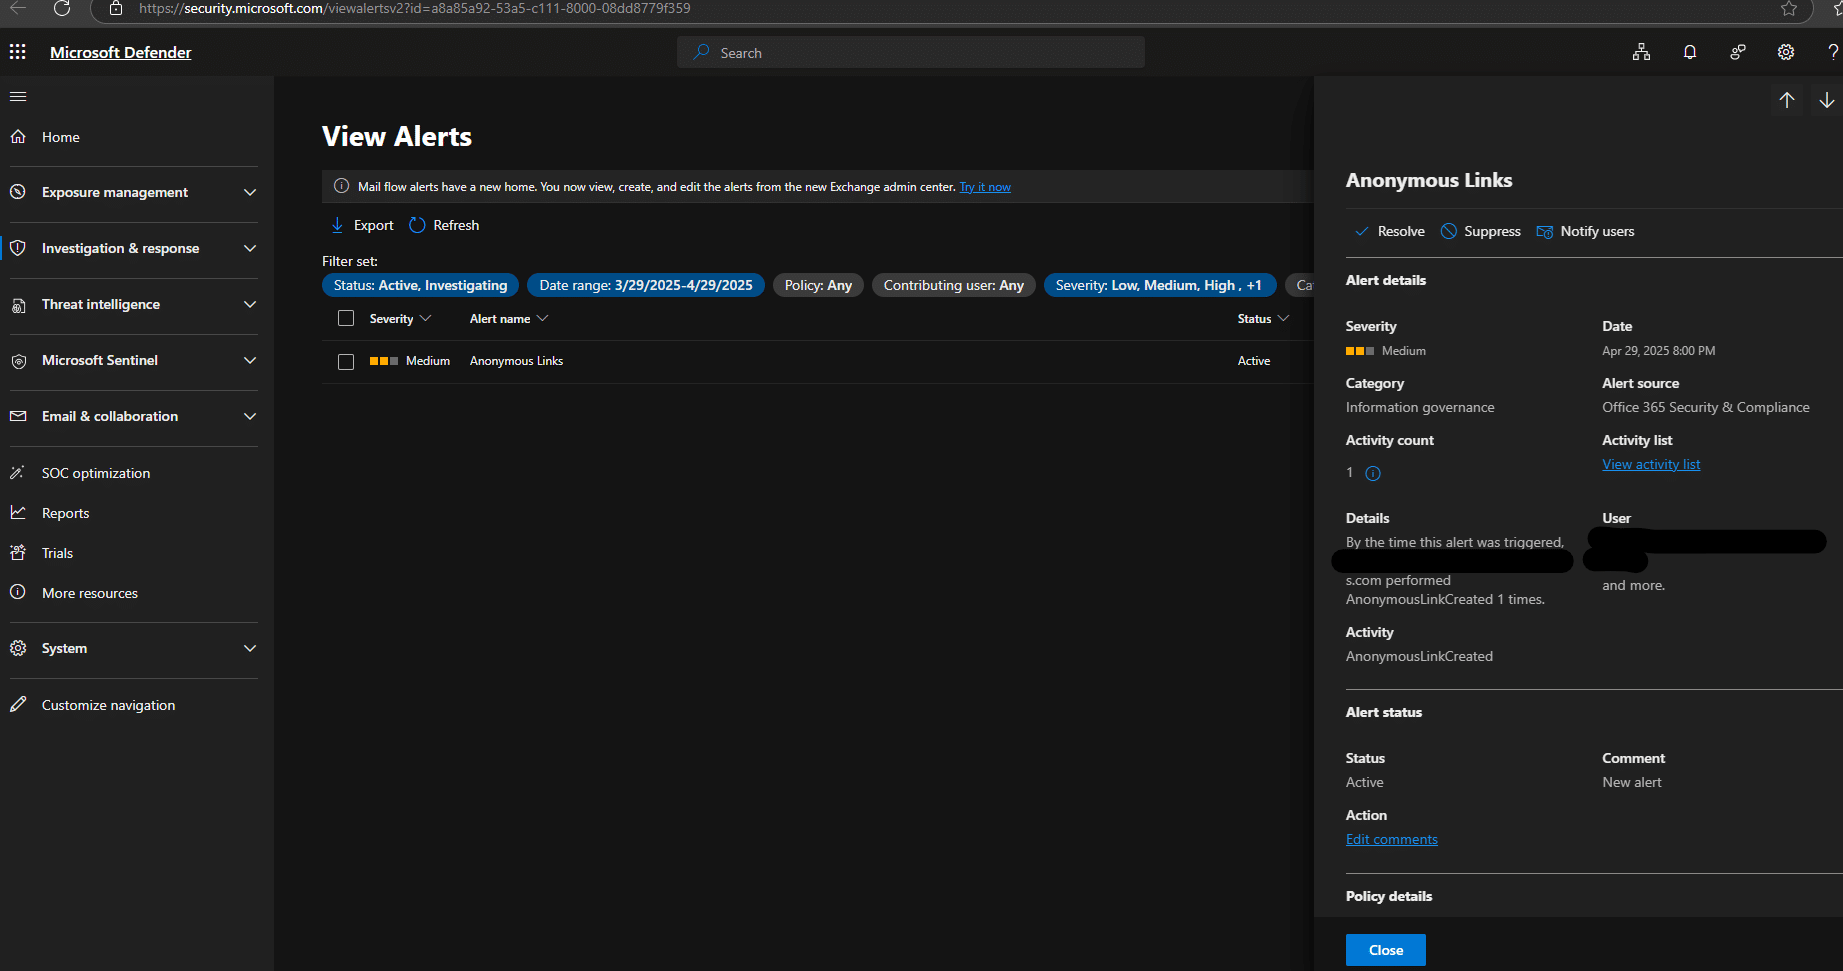
Task: Expand Microsoft Sentinel chevron
Action: coord(250,360)
